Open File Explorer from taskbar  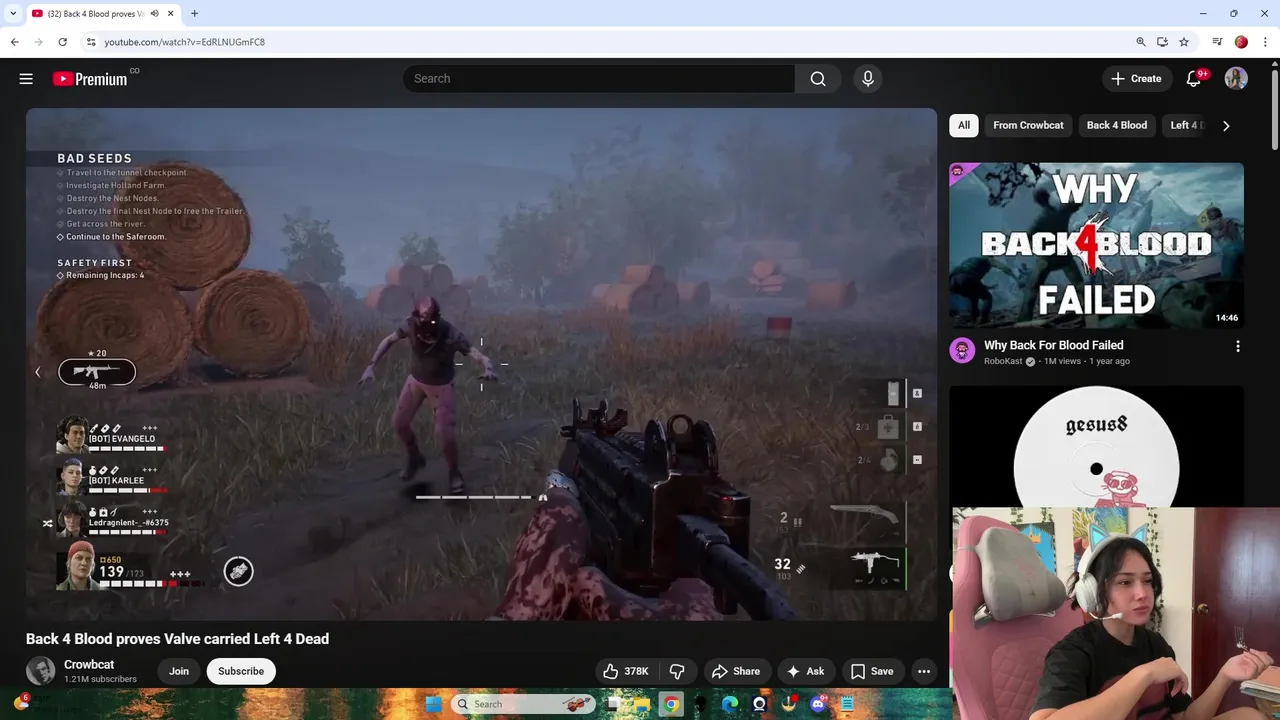pyautogui.click(x=641, y=704)
